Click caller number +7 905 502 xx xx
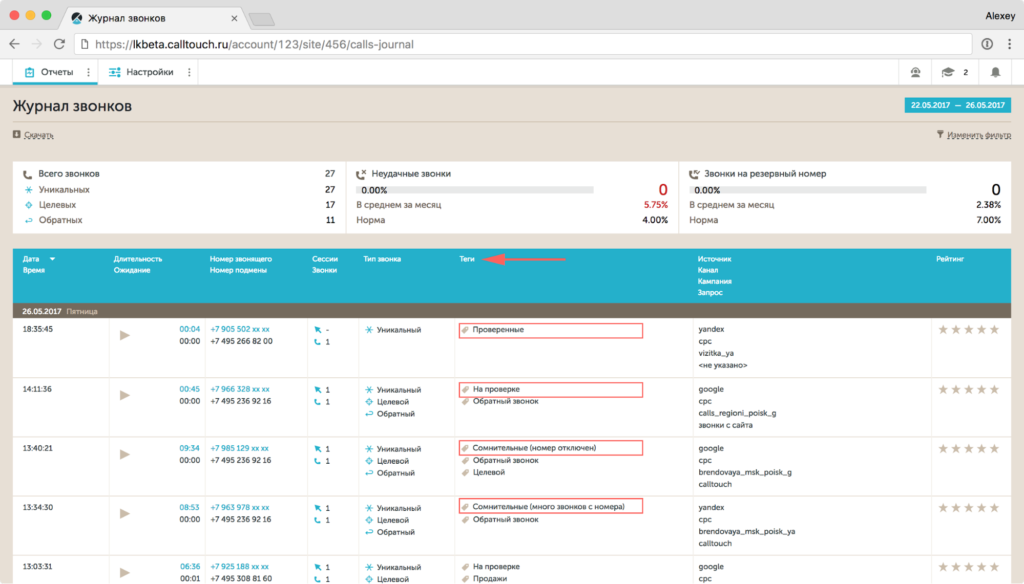The width and height of the screenshot is (1024, 584). tap(239, 329)
